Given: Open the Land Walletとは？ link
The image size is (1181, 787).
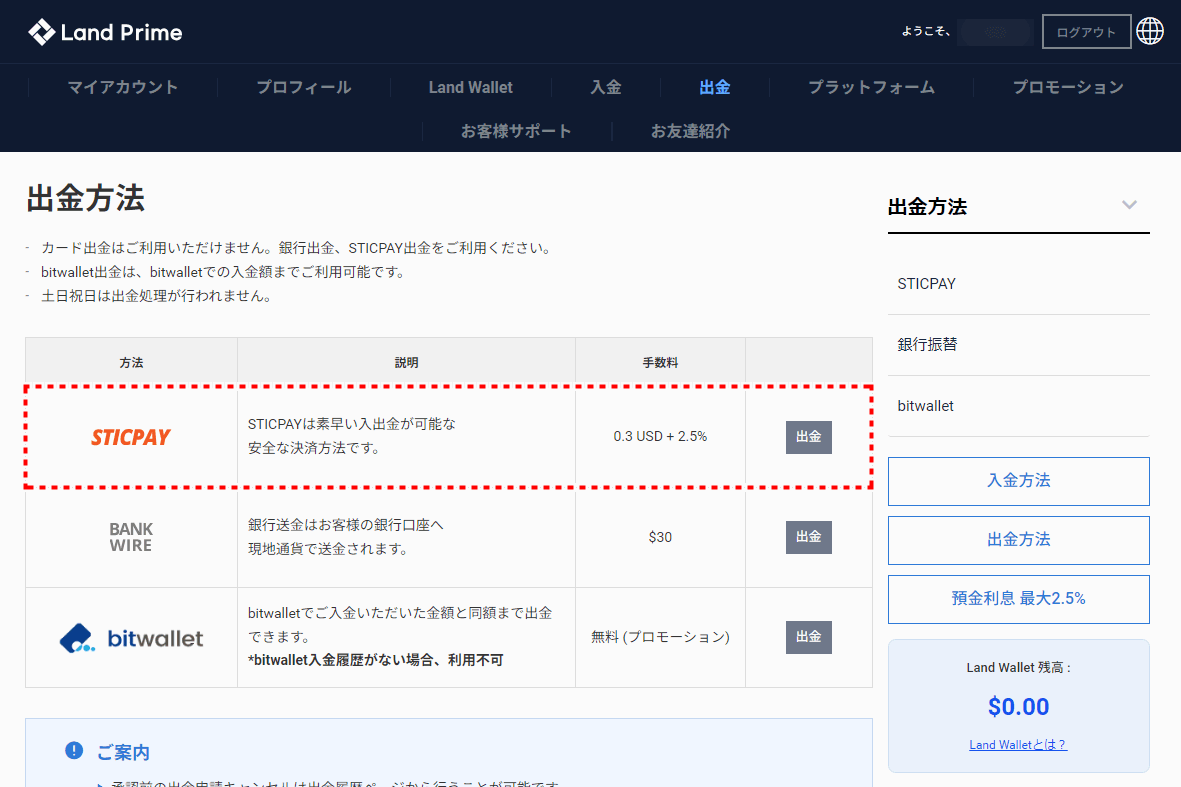Looking at the screenshot, I should 1018,745.
